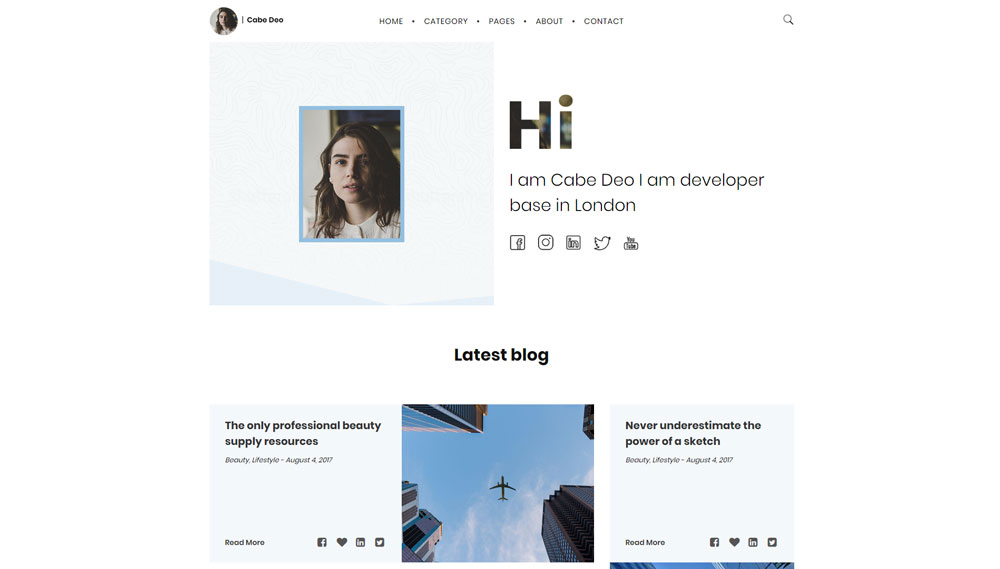Open the airplane and skyscrapers blog image

pyautogui.click(x=497, y=483)
